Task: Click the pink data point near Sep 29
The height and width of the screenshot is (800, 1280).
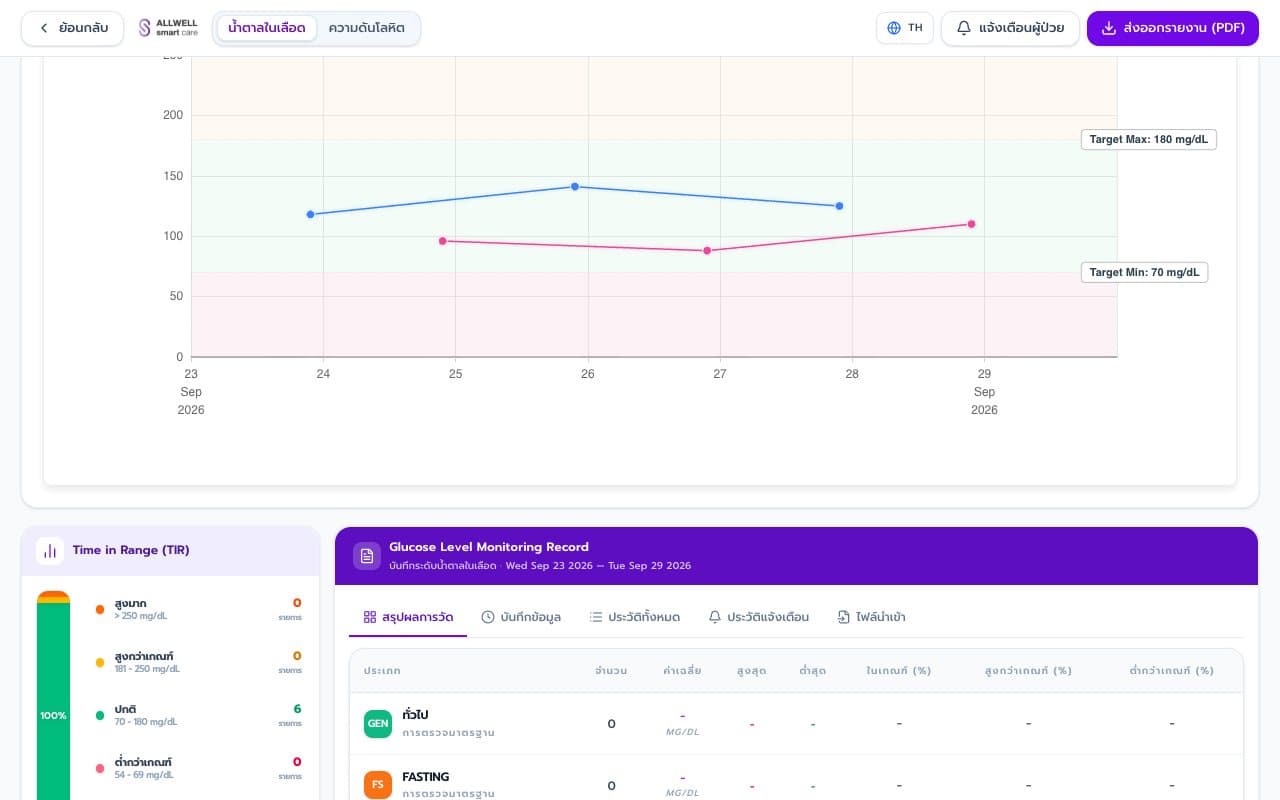Action: 971,224
